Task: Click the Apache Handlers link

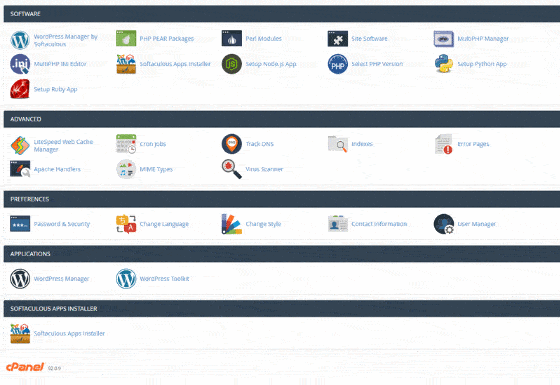Action: (x=57, y=169)
